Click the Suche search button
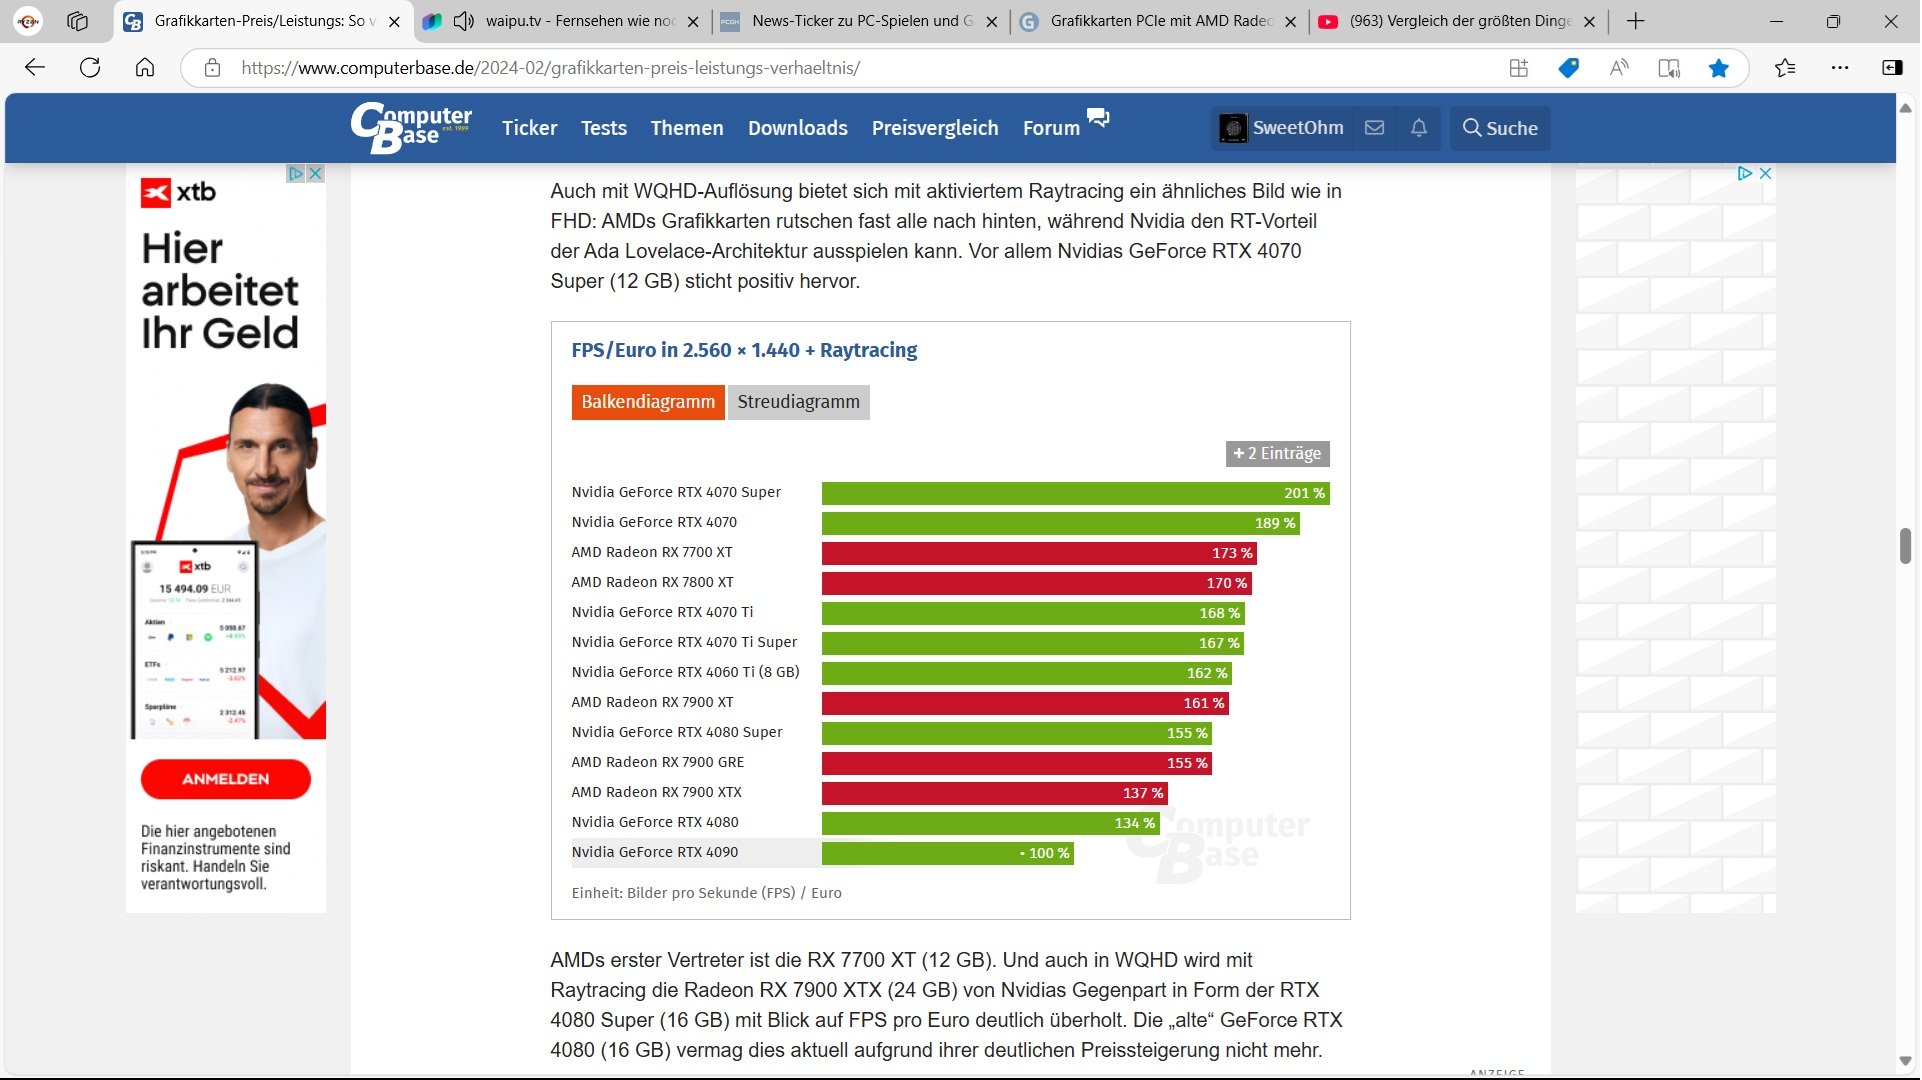This screenshot has width=1922, height=1080. [1500, 128]
